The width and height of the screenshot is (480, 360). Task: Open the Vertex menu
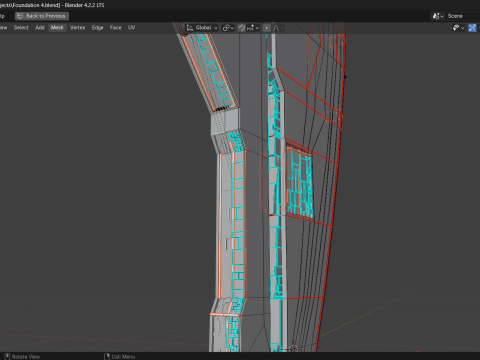pos(77,28)
